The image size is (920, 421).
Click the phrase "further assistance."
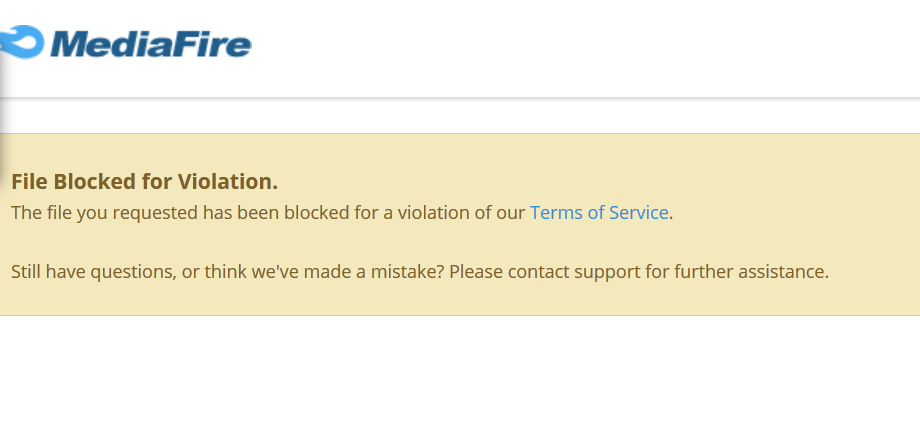point(751,272)
